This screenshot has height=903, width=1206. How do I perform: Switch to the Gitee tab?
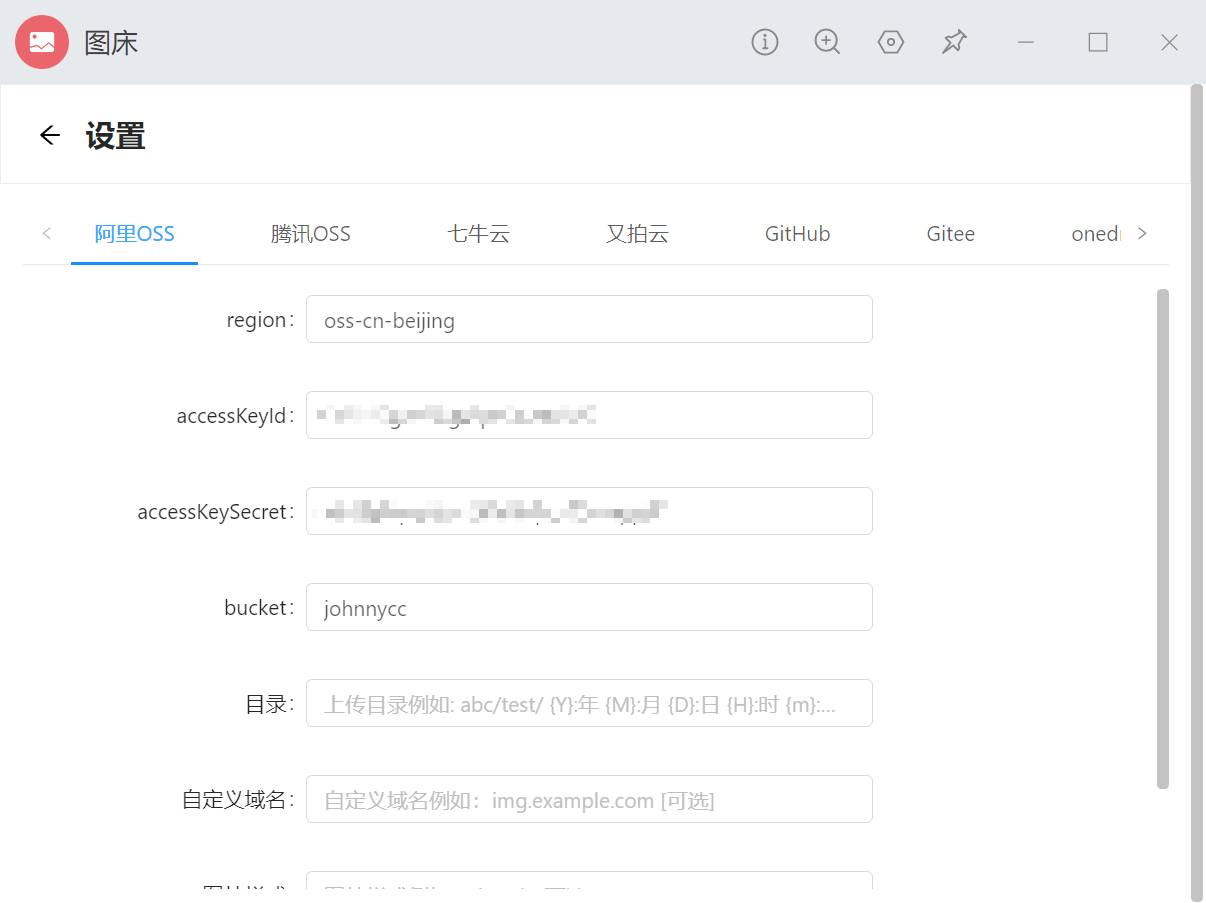(951, 234)
